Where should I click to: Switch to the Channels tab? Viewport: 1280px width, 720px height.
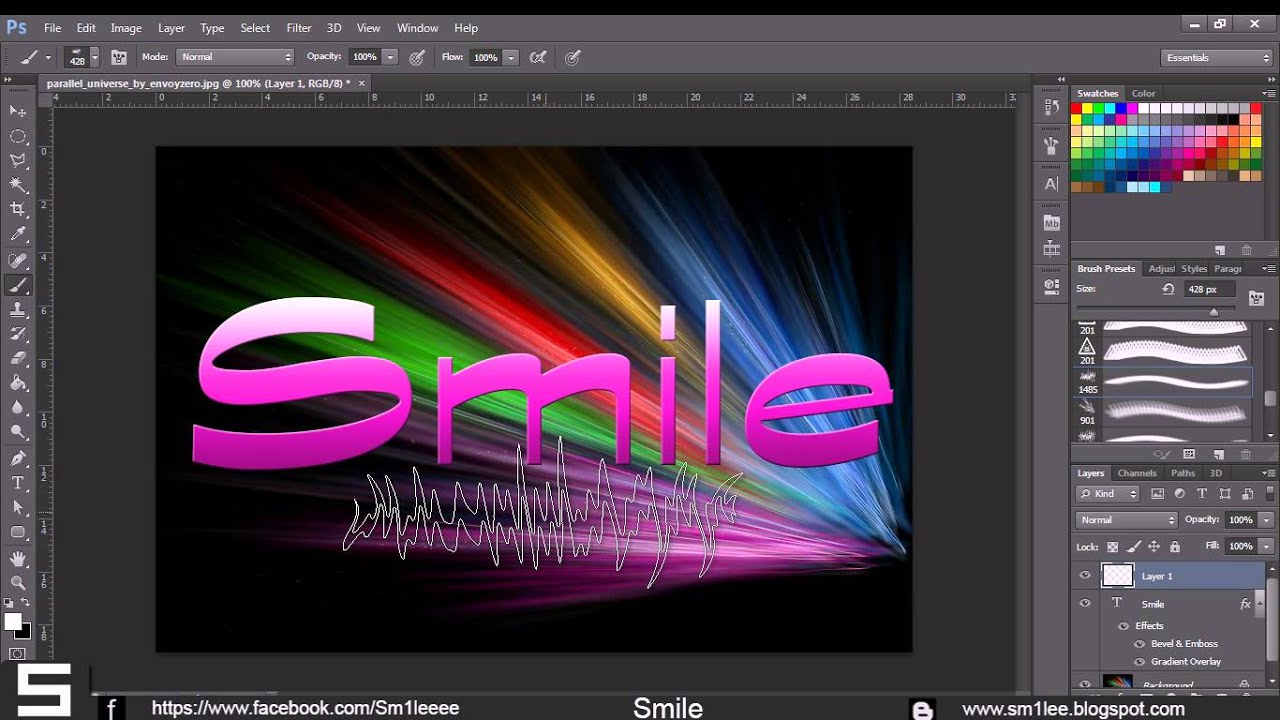[x=1137, y=473]
